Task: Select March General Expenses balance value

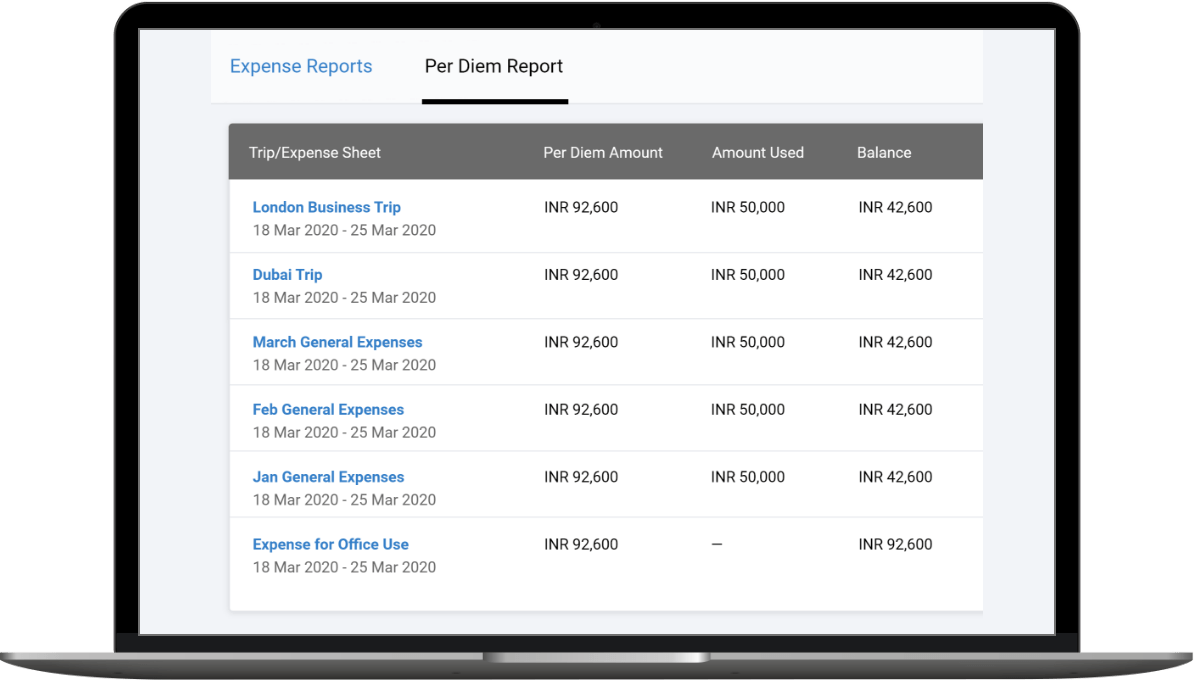Action: click(x=896, y=342)
